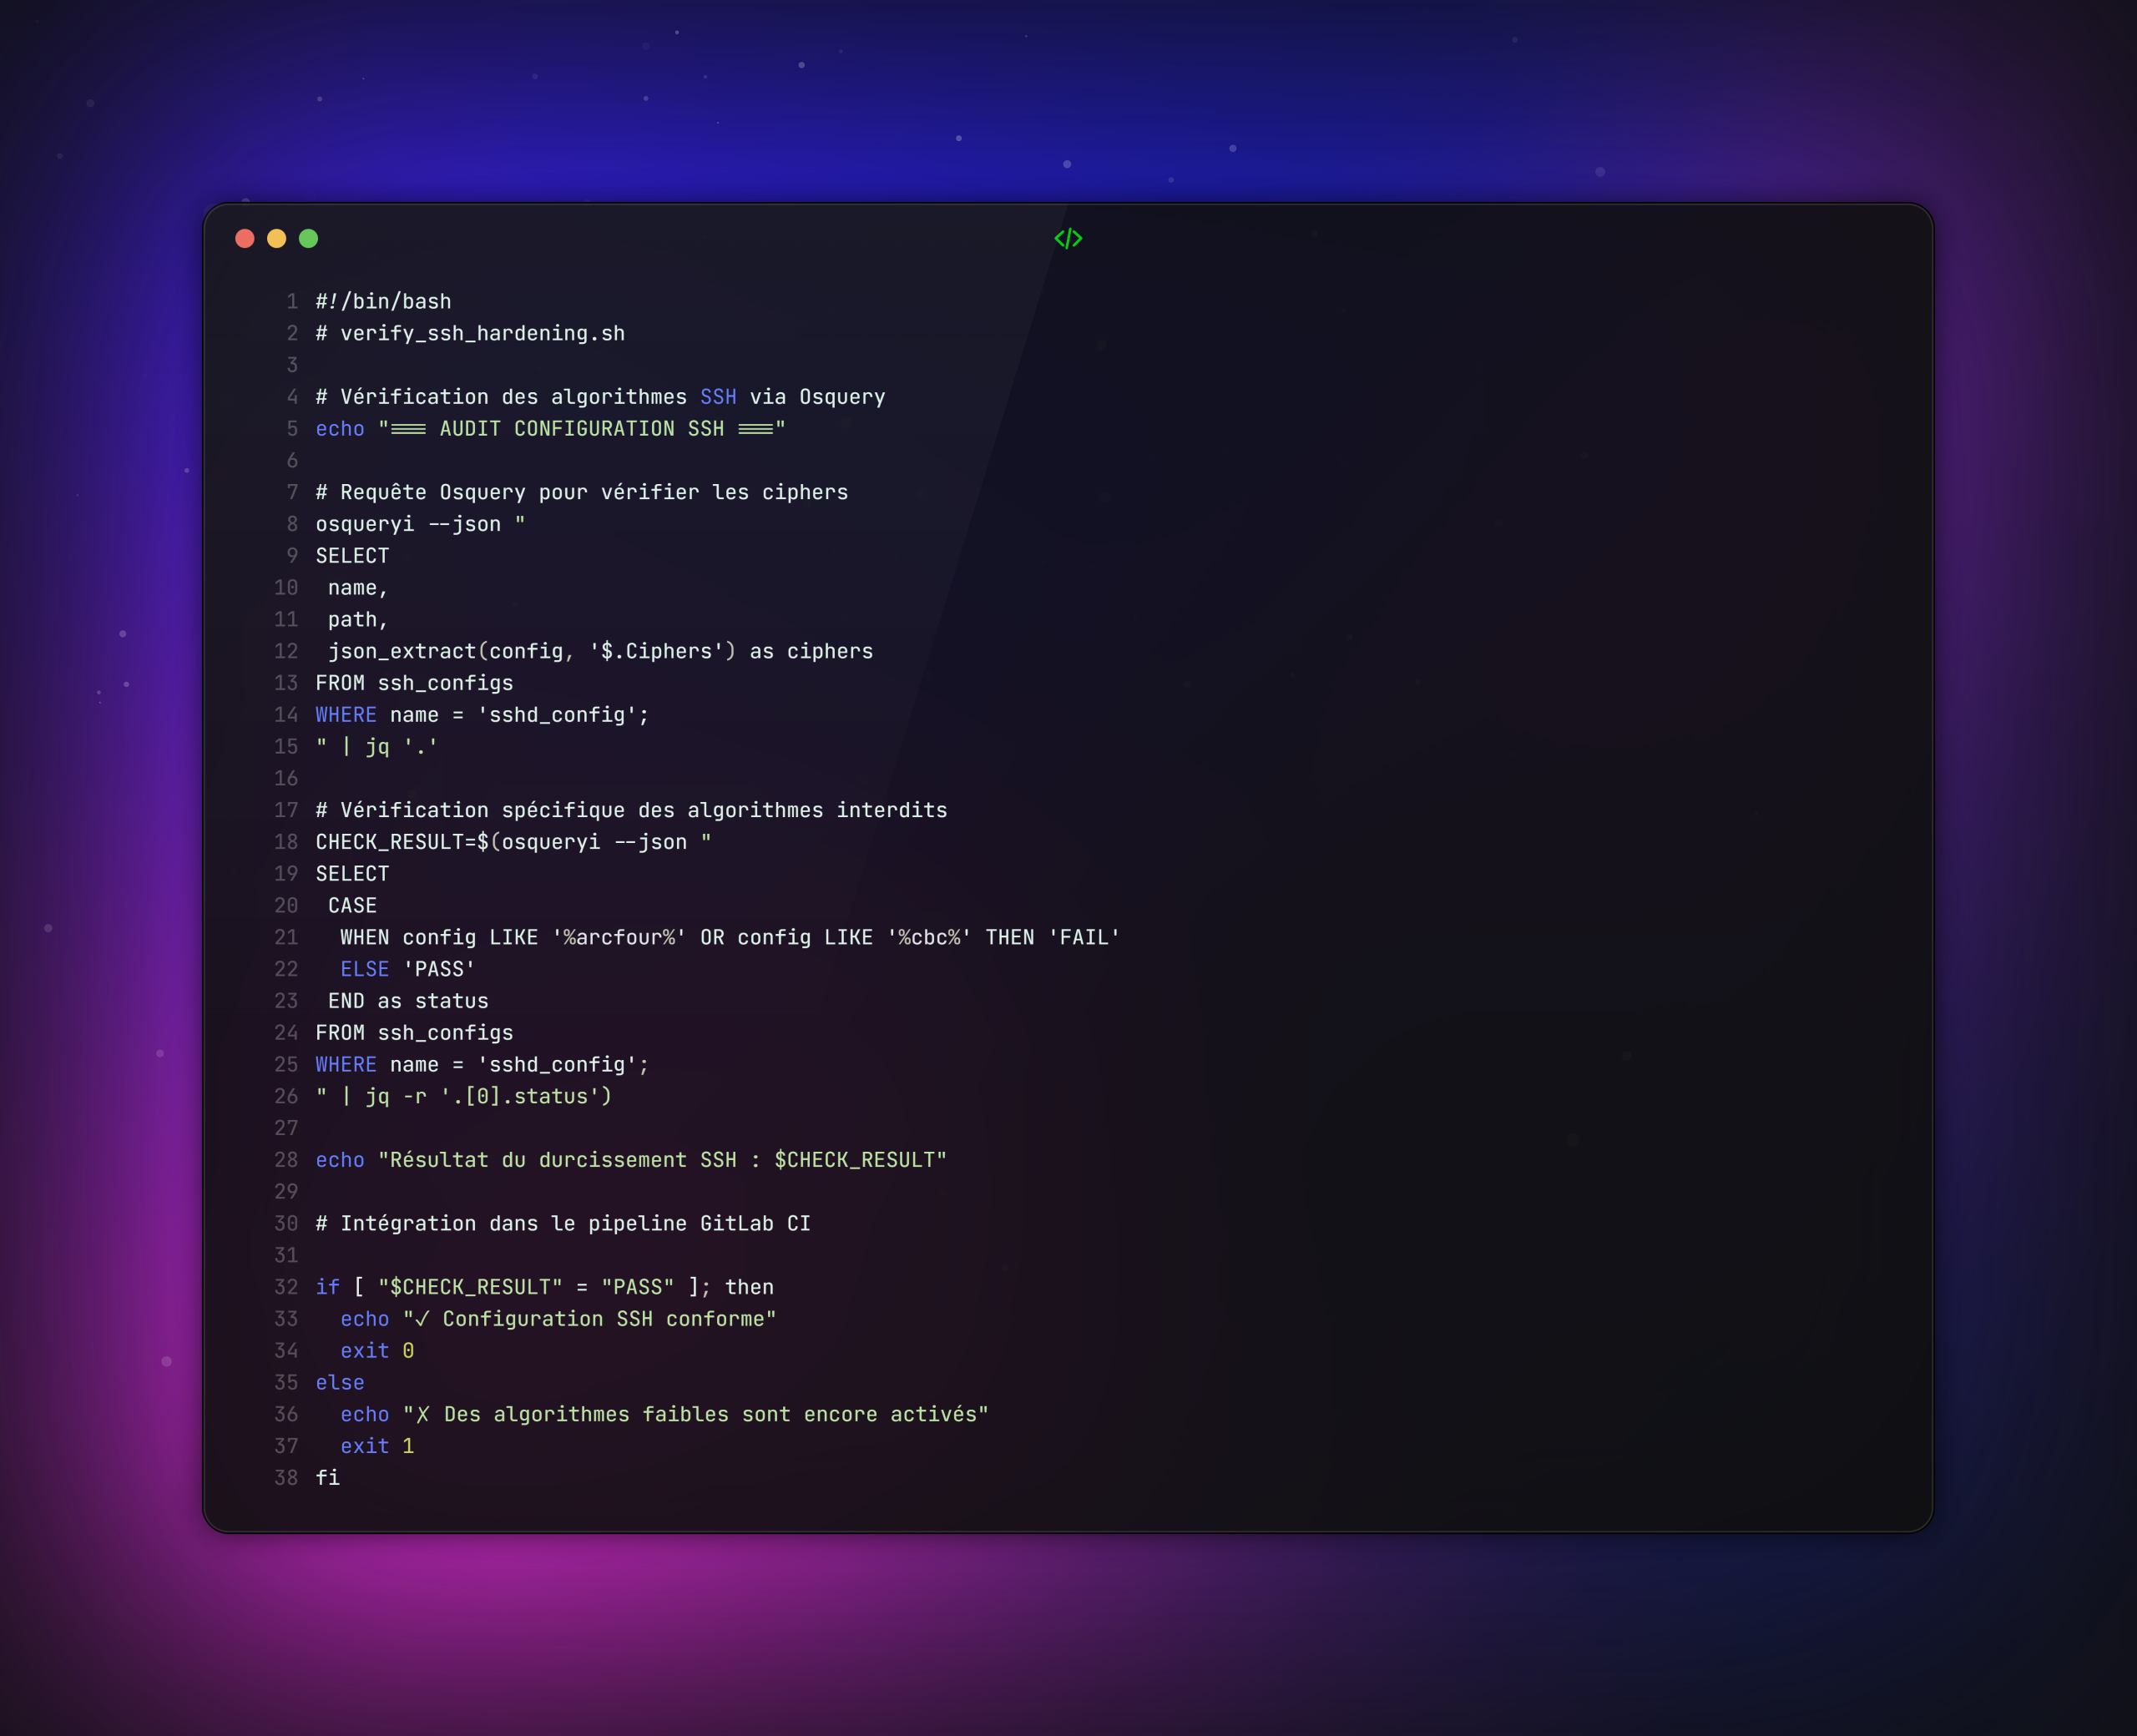The width and height of the screenshot is (2137, 1736).
Task: Click the green code brackets icon
Action: [x=1068, y=238]
